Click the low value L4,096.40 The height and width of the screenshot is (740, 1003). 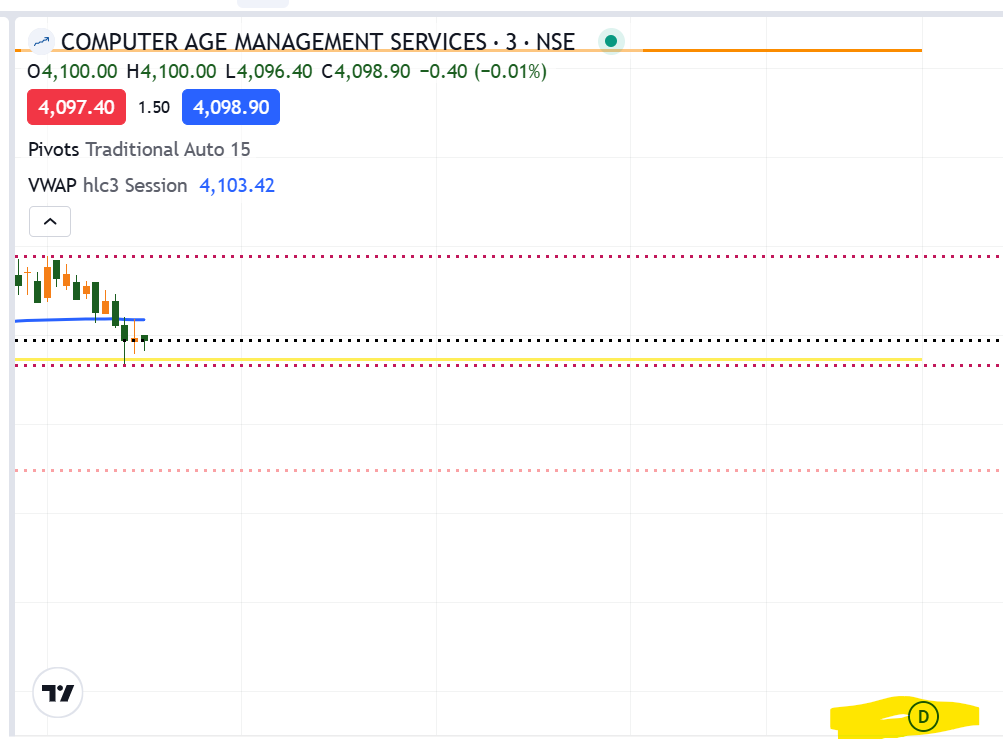[269, 71]
